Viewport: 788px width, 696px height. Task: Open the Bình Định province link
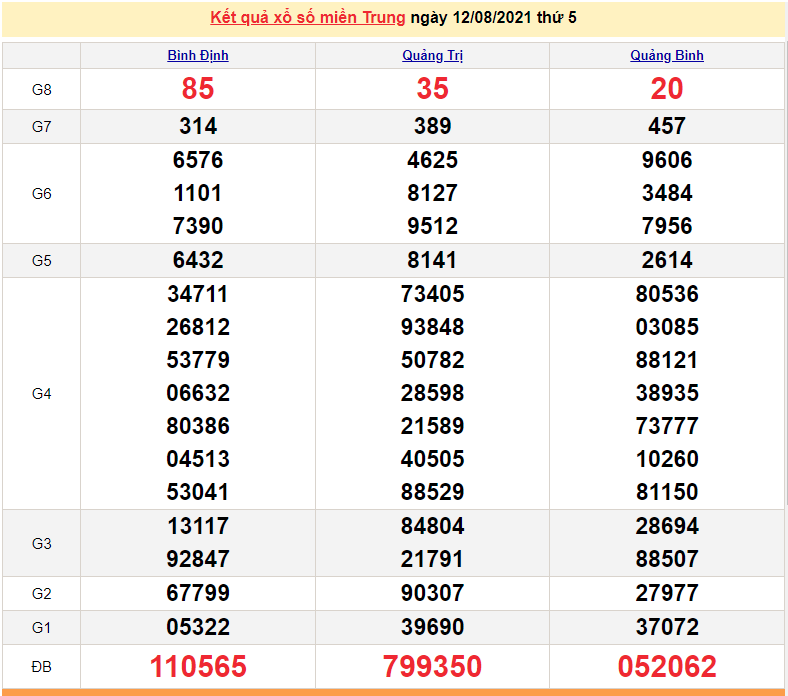[x=198, y=56]
